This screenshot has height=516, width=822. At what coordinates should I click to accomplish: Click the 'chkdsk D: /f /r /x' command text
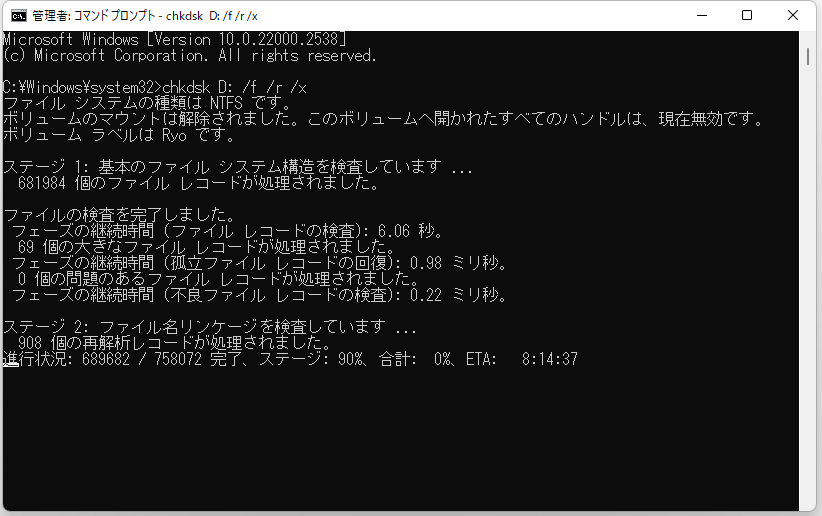[x=234, y=87]
